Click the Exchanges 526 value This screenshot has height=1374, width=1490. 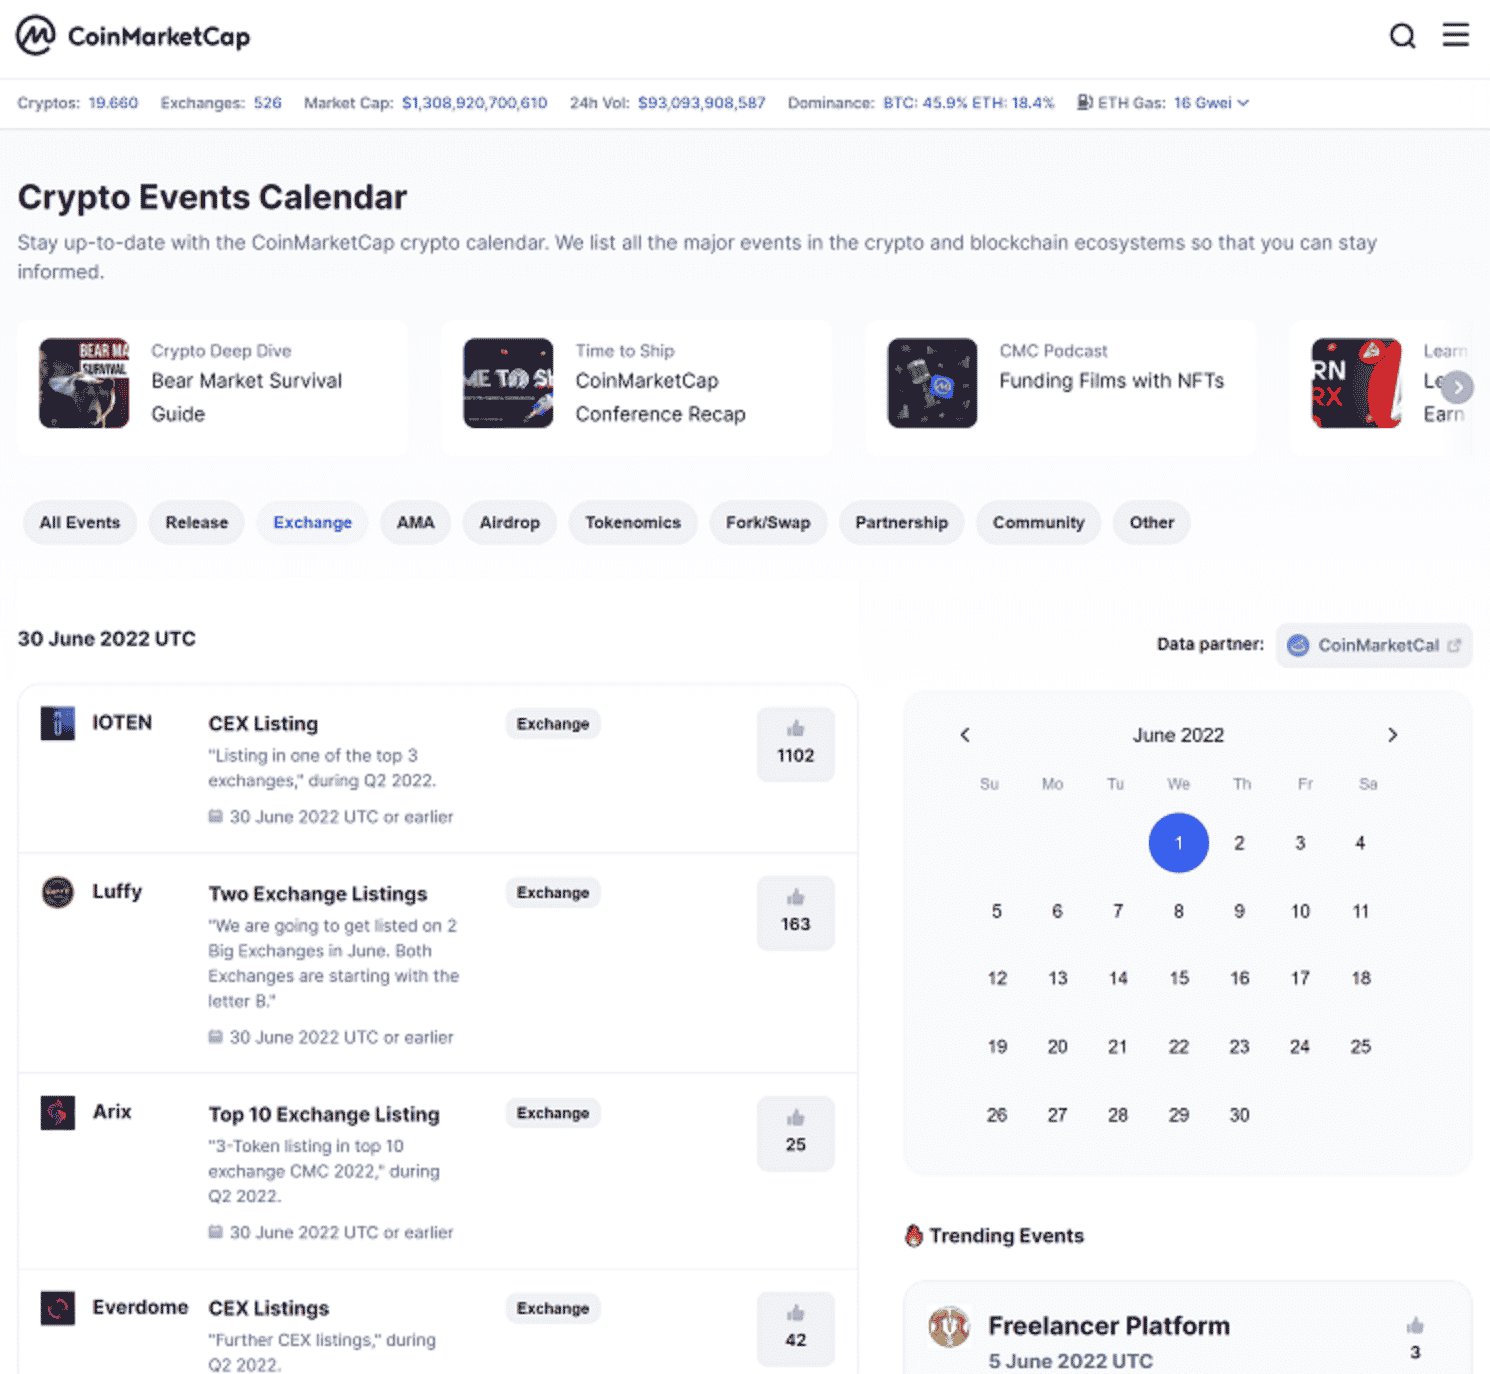click(x=267, y=103)
